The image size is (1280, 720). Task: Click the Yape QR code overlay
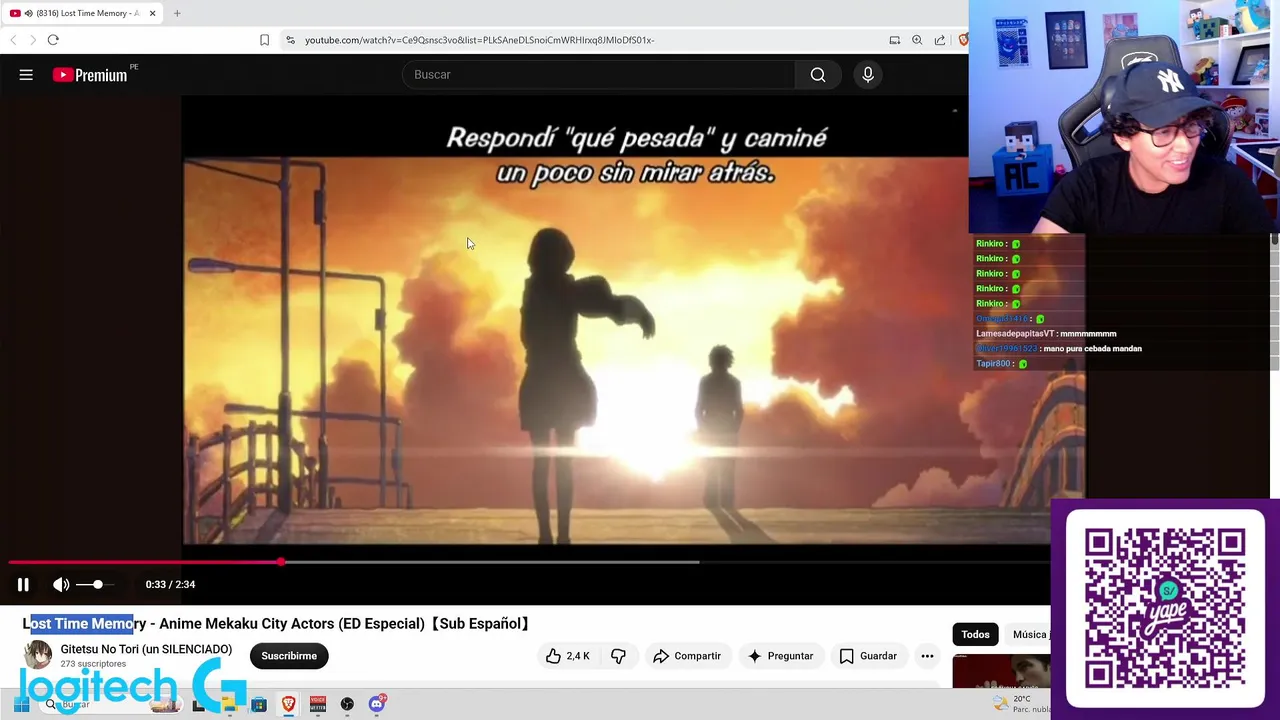[x=1165, y=609]
